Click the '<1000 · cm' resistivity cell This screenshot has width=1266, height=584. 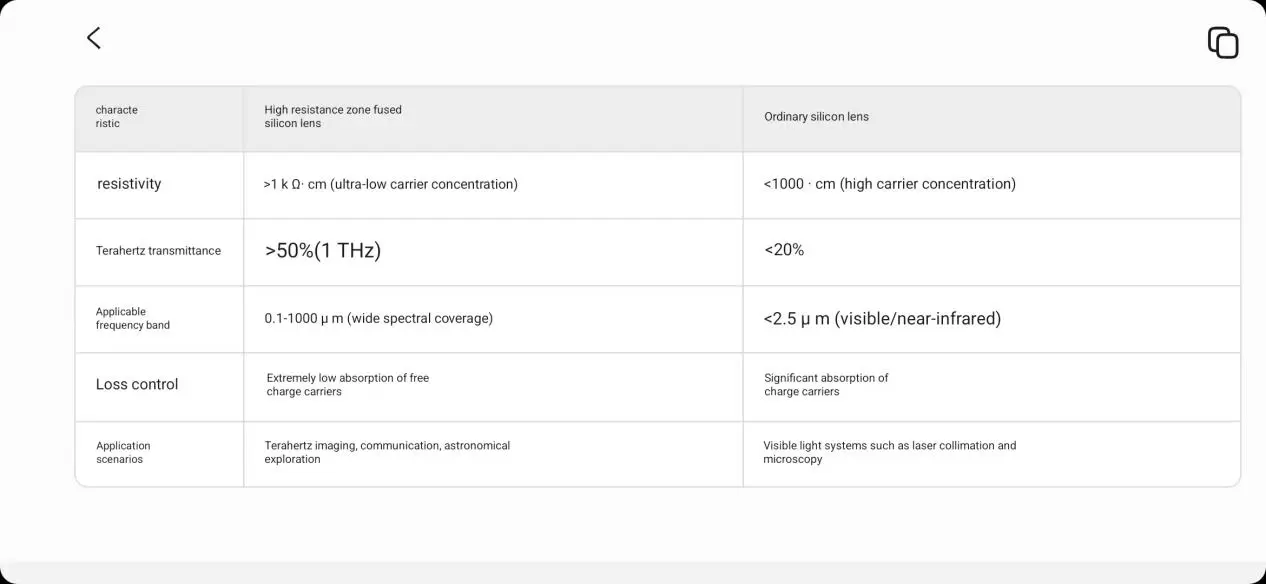(889, 184)
